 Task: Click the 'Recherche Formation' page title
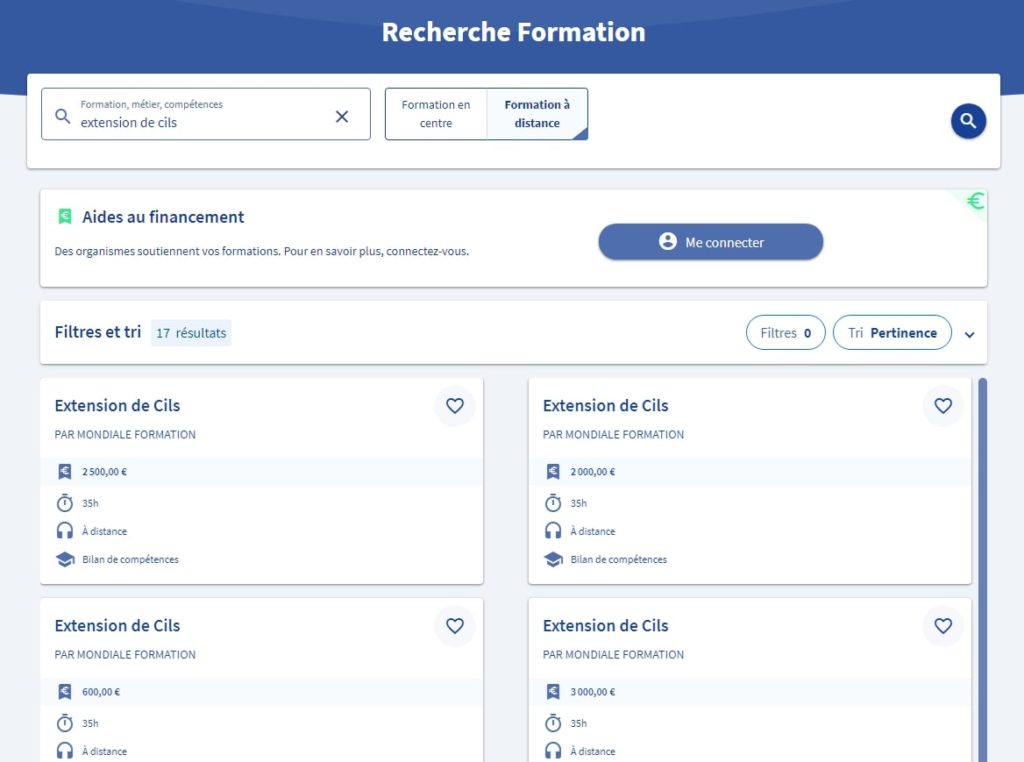click(x=513, y=32)
